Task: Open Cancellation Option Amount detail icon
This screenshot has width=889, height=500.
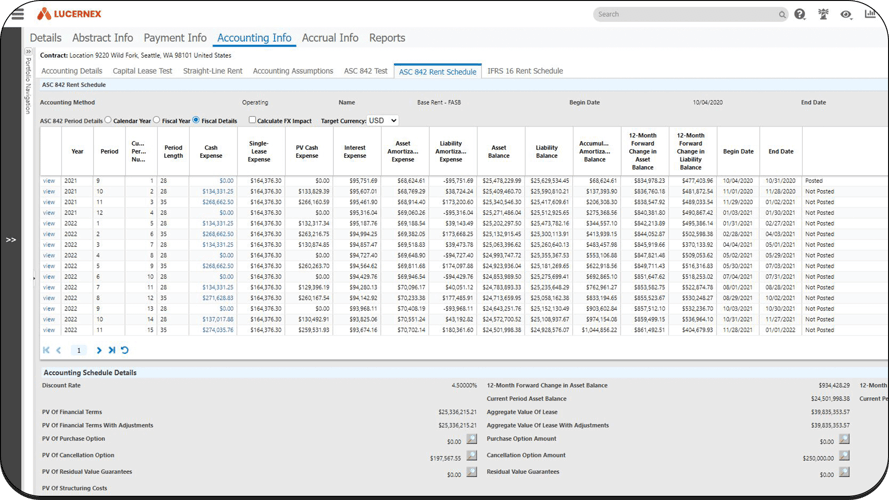Action: click(x=844, y=456)
